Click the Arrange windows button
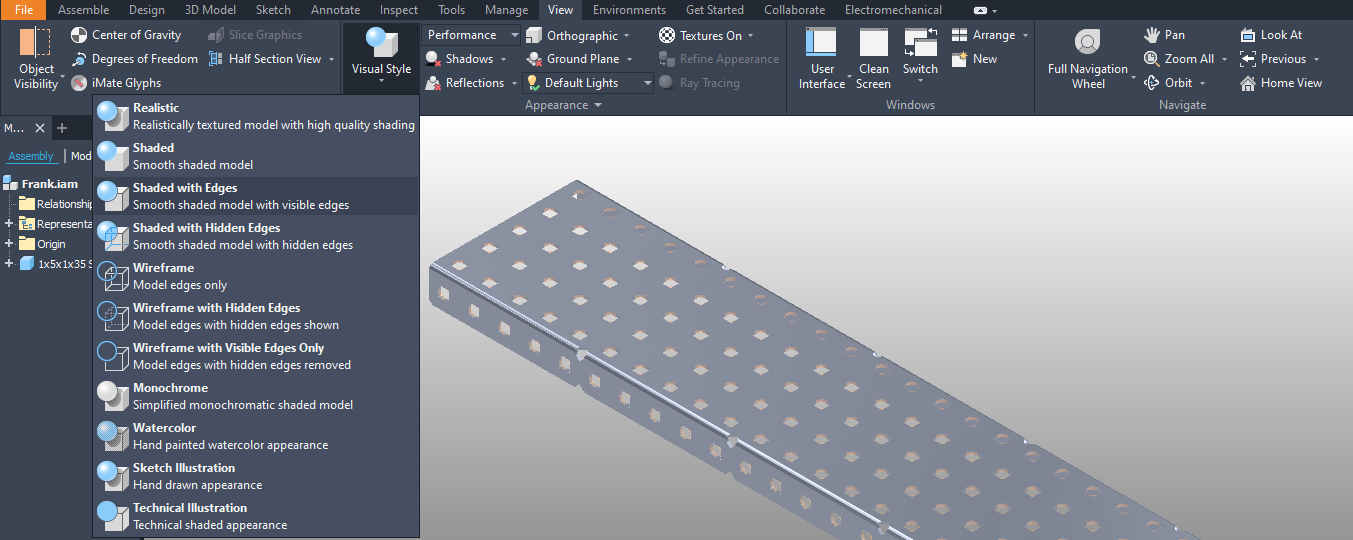The width and height of the screenshot is (1353, 540). [x=989, y=35]
